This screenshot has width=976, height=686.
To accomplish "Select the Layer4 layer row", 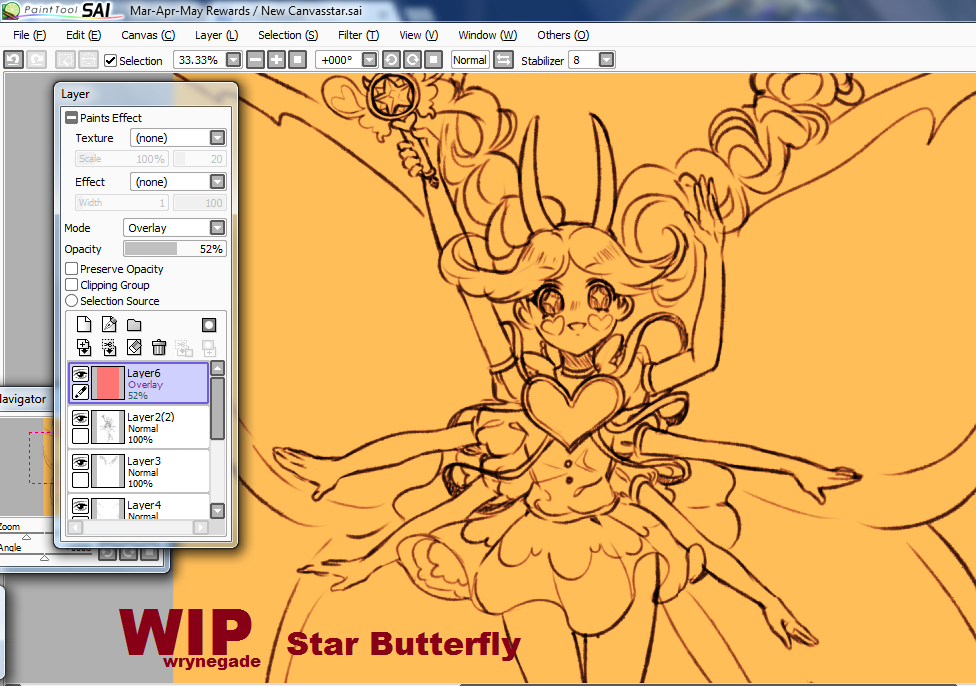I will click(139, 507).
